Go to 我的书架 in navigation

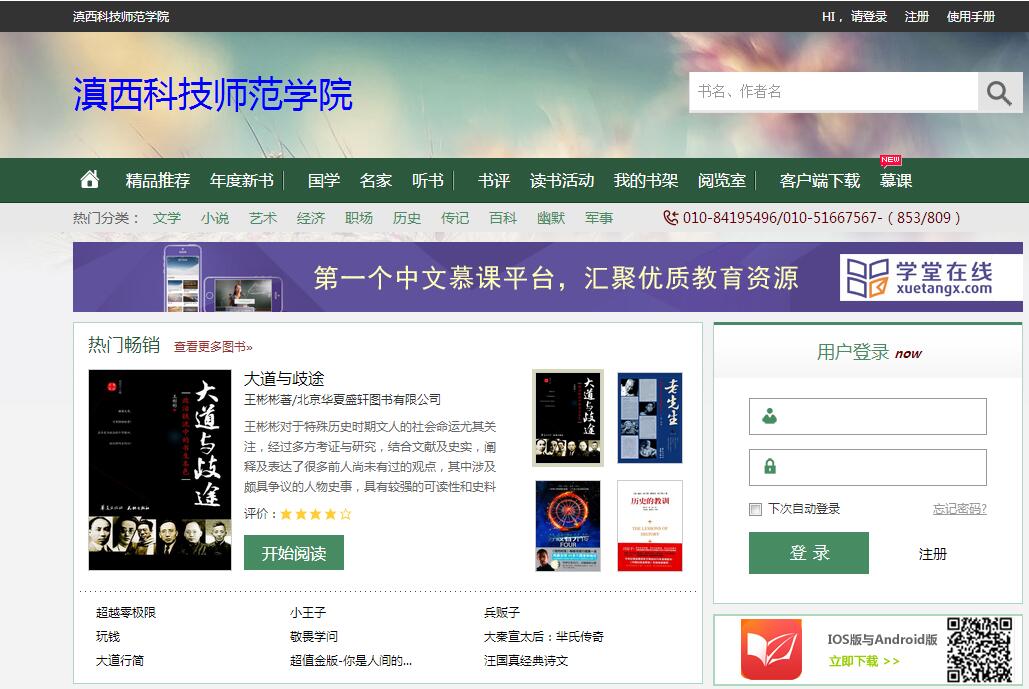pyautogui.click(x=645, y=181)
